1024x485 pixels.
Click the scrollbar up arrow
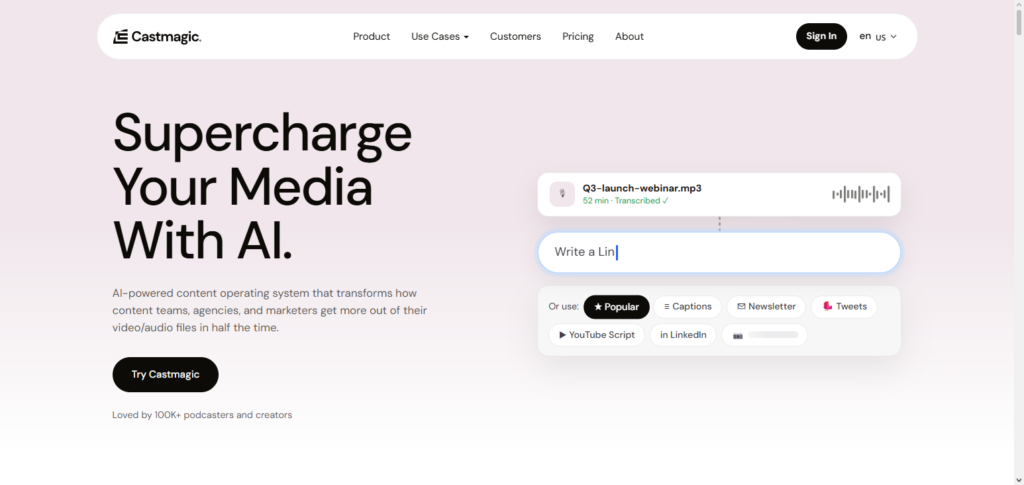coord(1018,5)
